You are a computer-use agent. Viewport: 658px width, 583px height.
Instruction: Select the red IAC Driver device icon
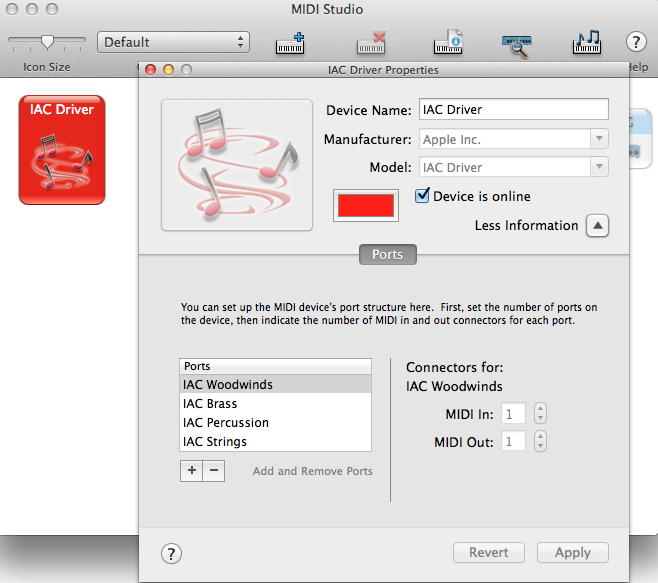point(62,150)
